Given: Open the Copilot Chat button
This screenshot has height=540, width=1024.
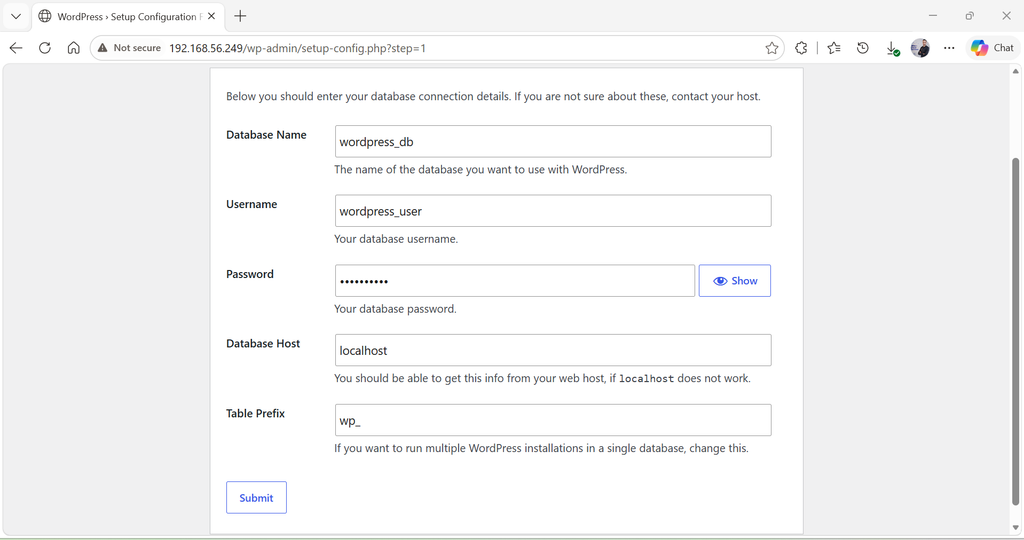Looking at the screenshot, I should (992, 48).
